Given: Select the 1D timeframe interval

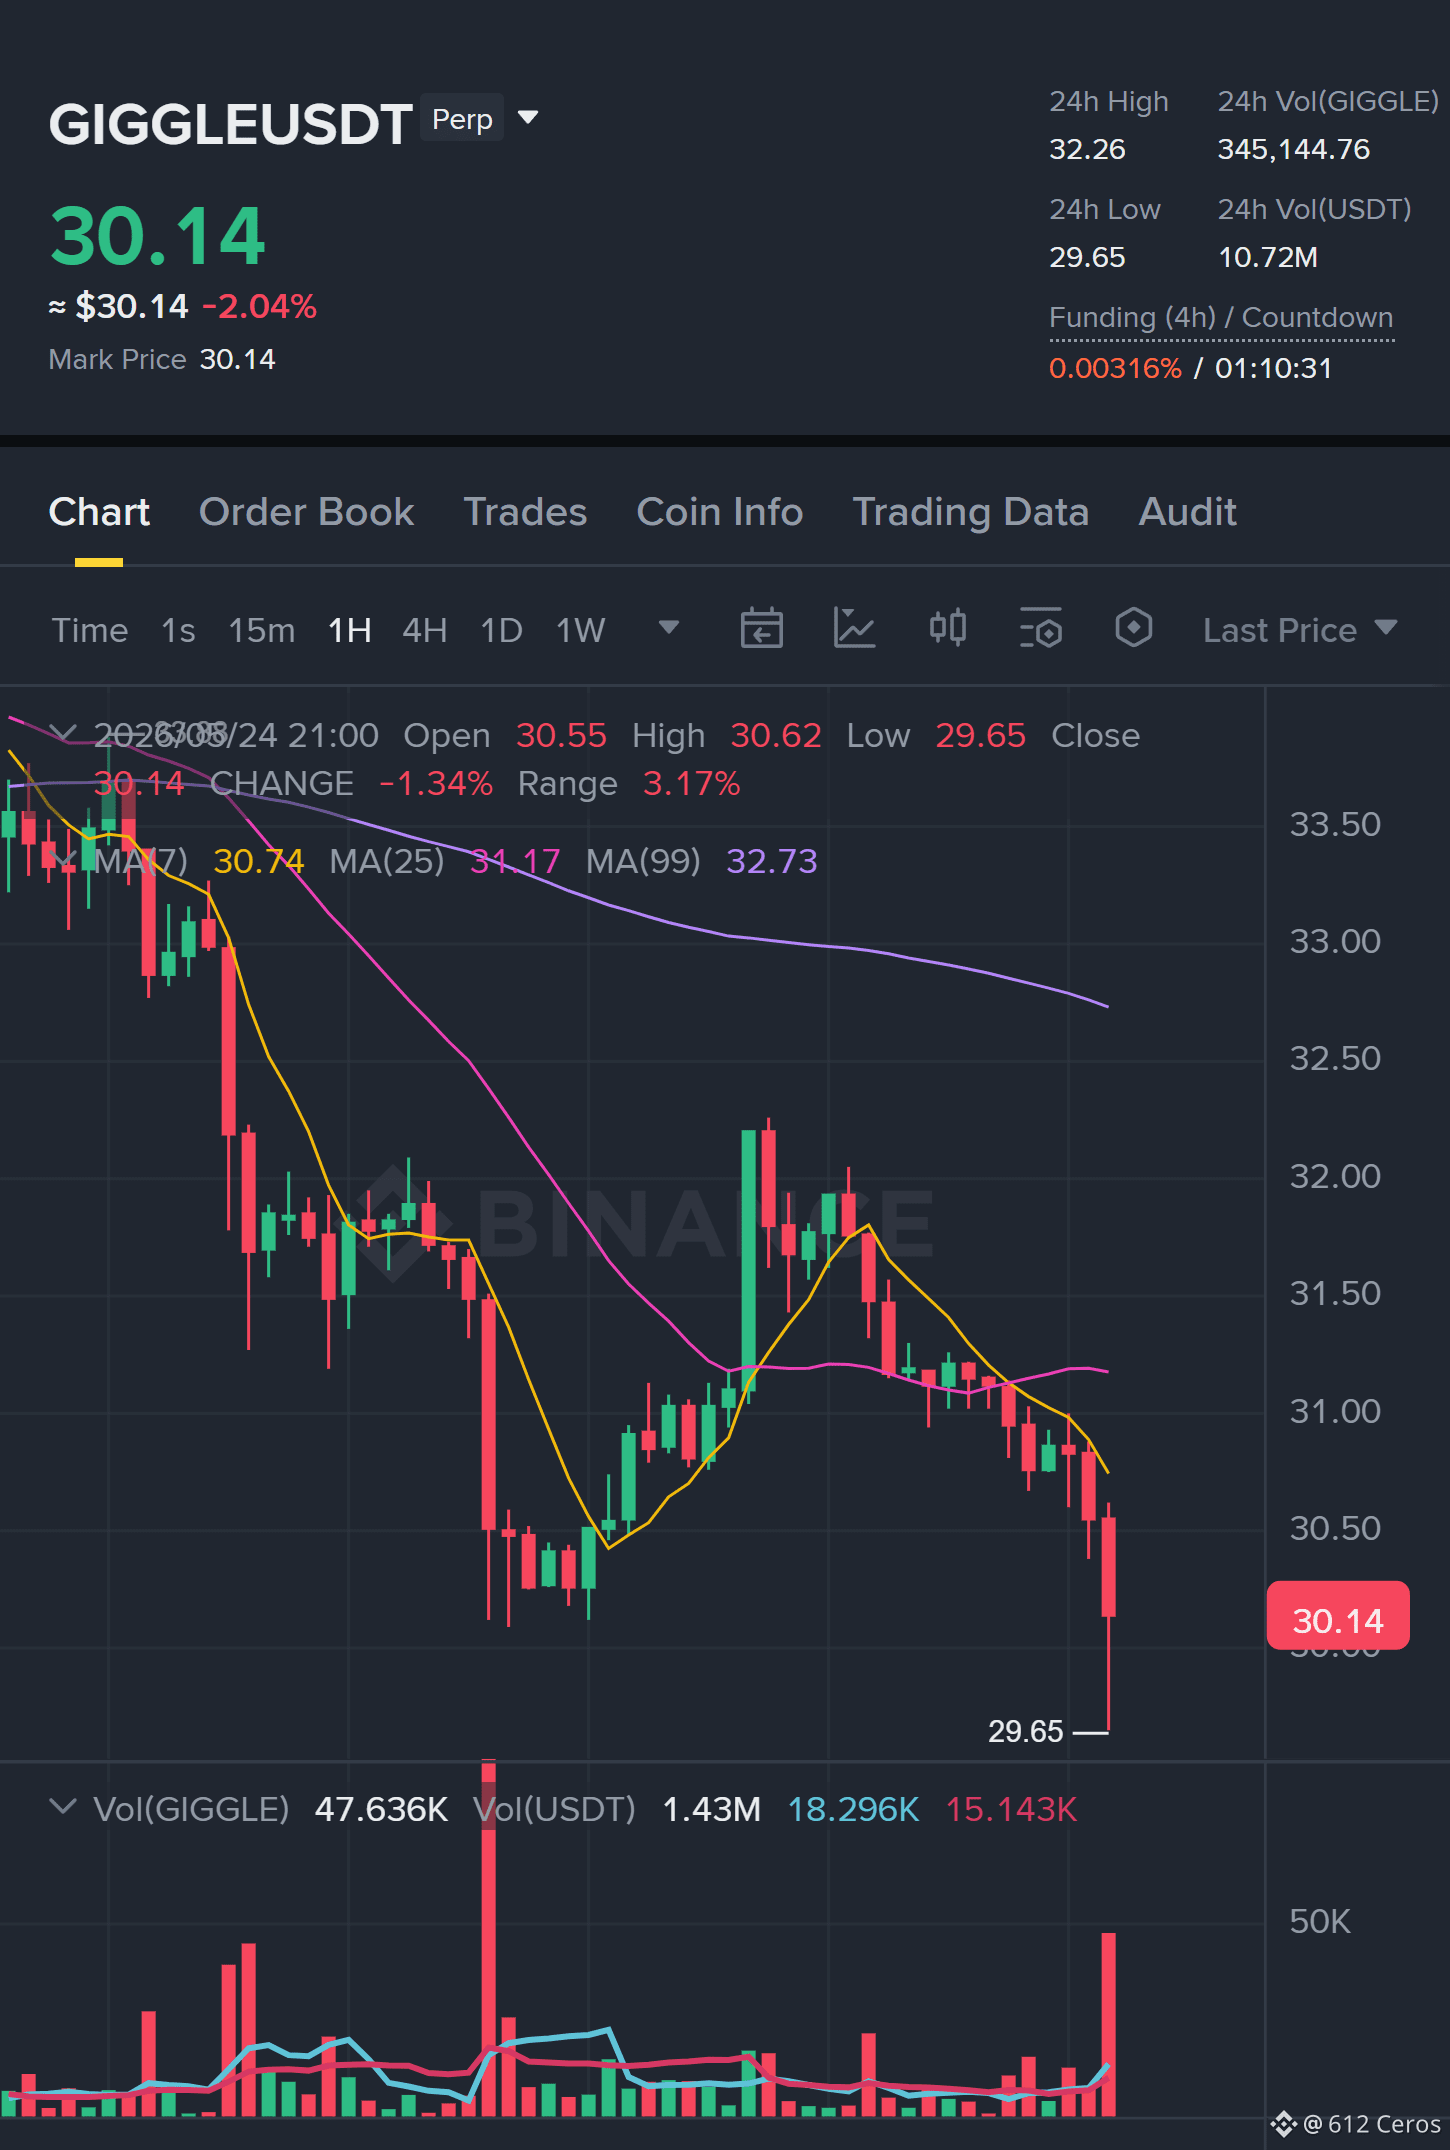Looking at the screenshot, I should tap(502, 630).
